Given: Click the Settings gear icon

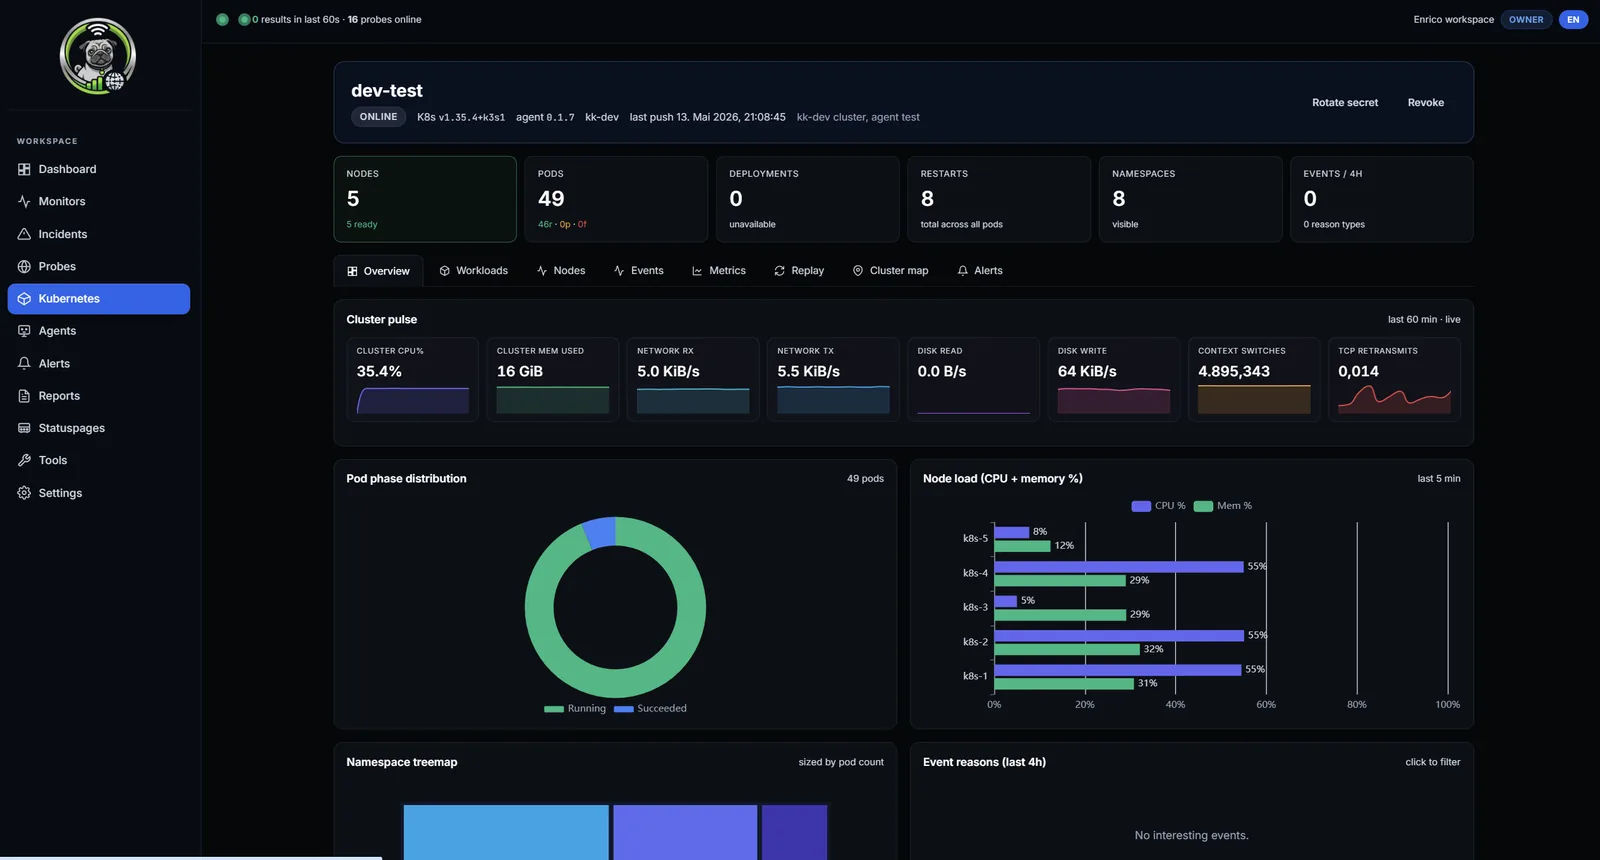Looking at the screenshot, I should [24, 493].
